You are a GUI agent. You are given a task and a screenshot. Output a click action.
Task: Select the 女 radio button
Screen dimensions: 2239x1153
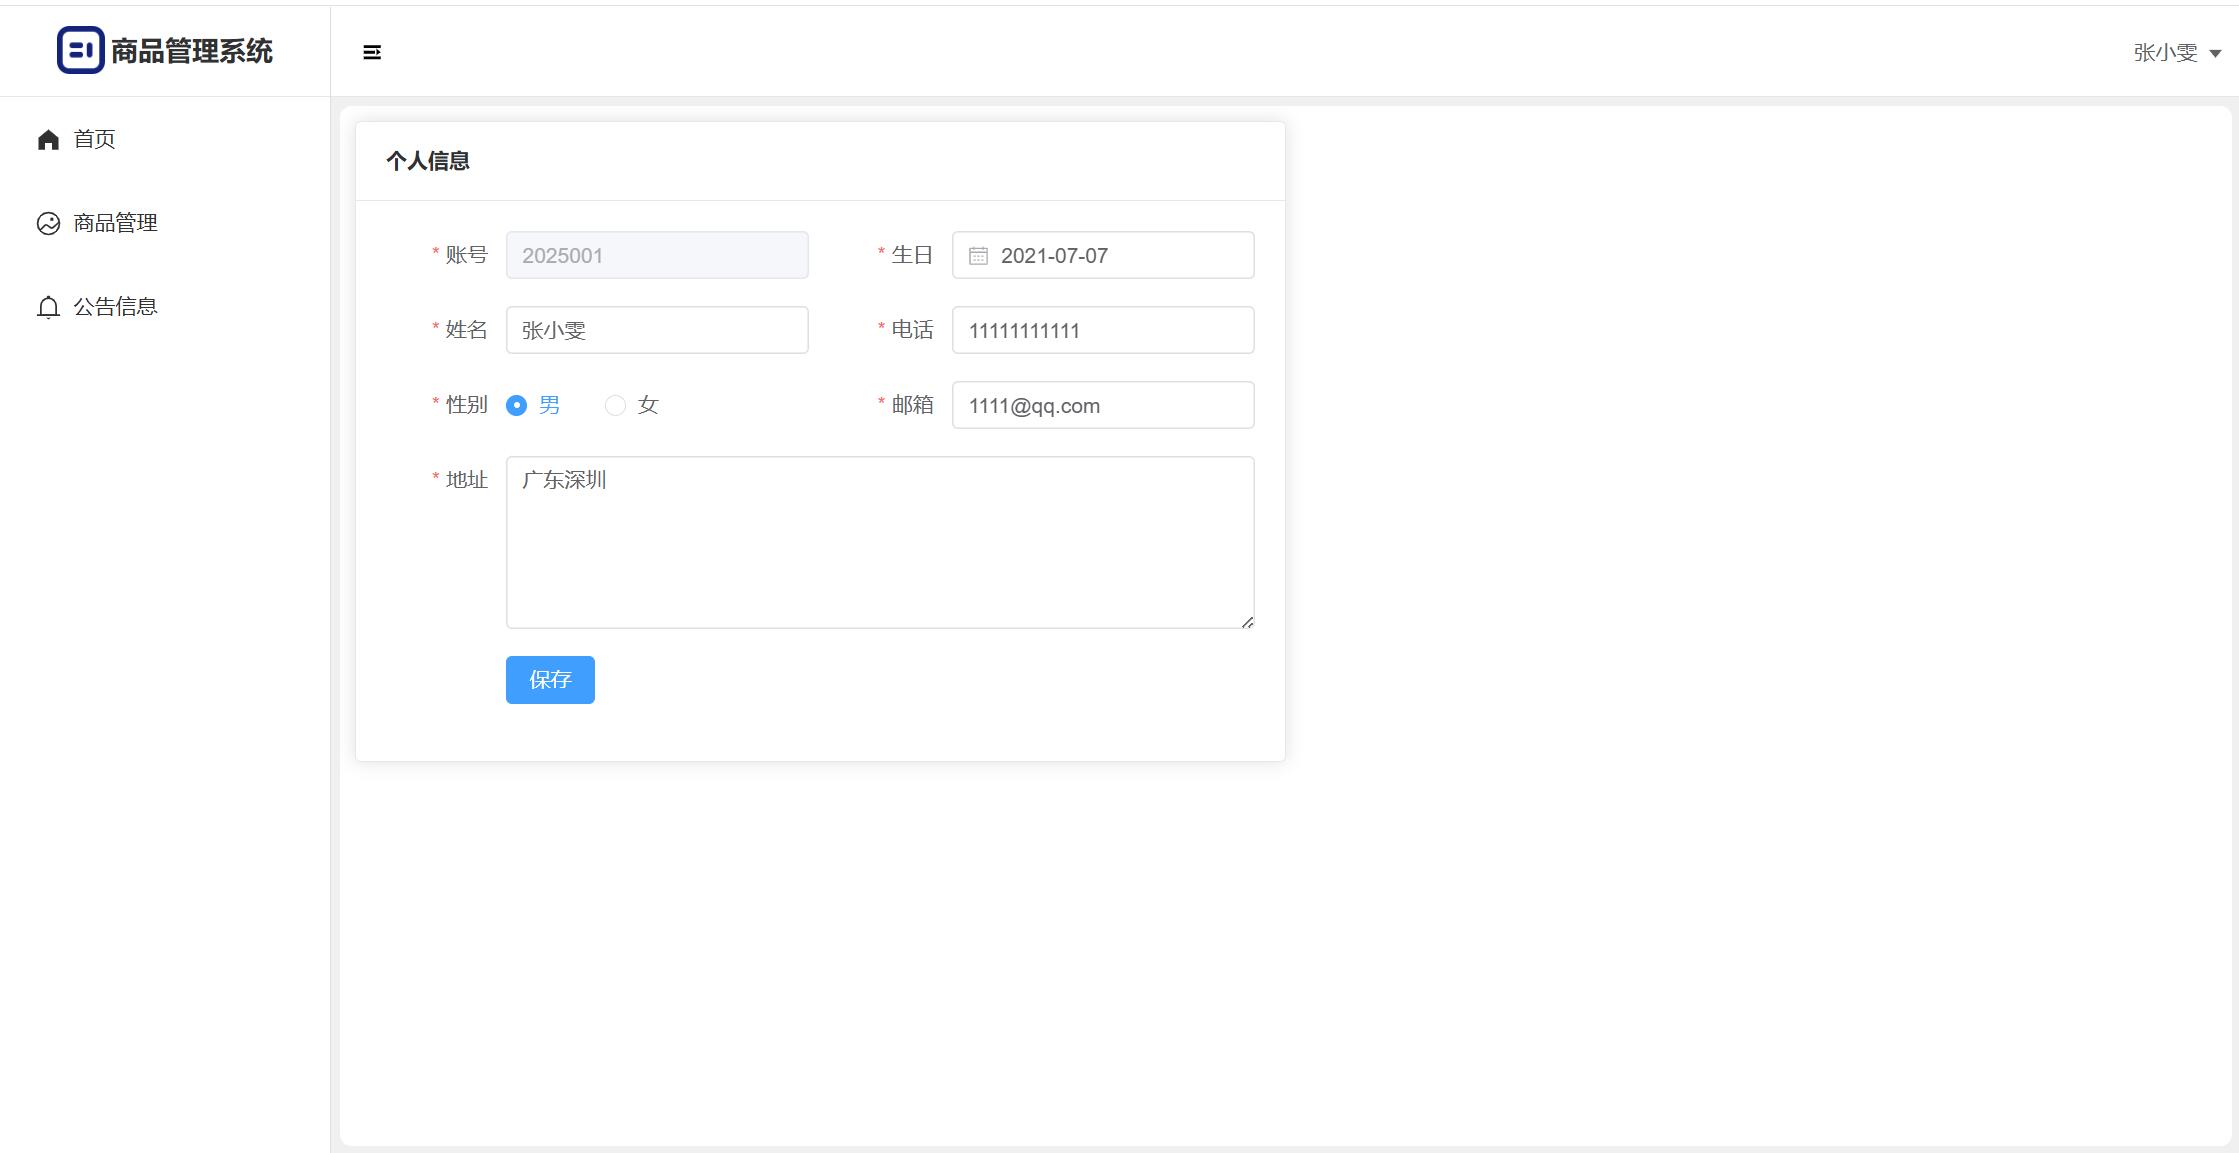[615, 405]
